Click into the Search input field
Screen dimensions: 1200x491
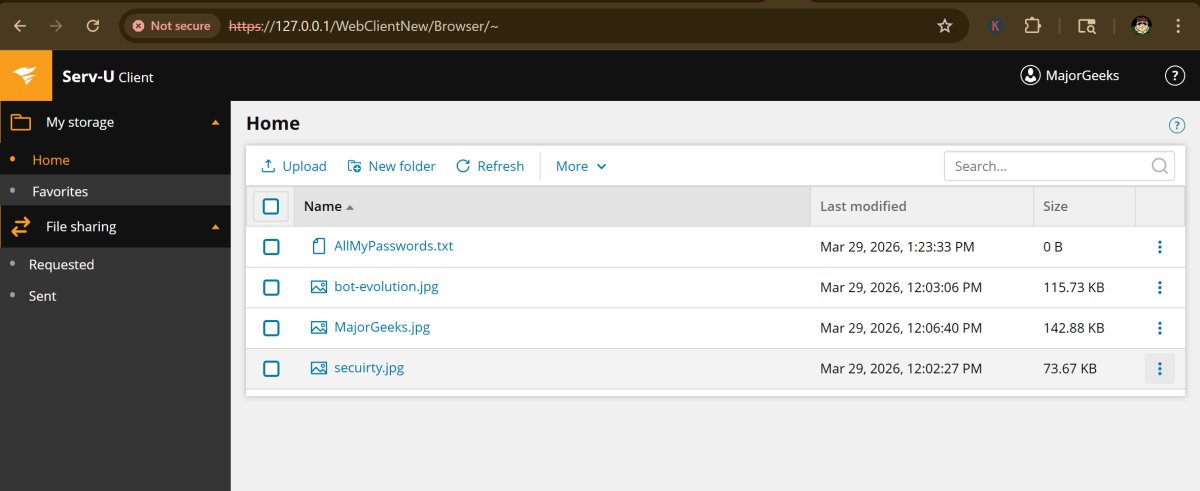1045,166
